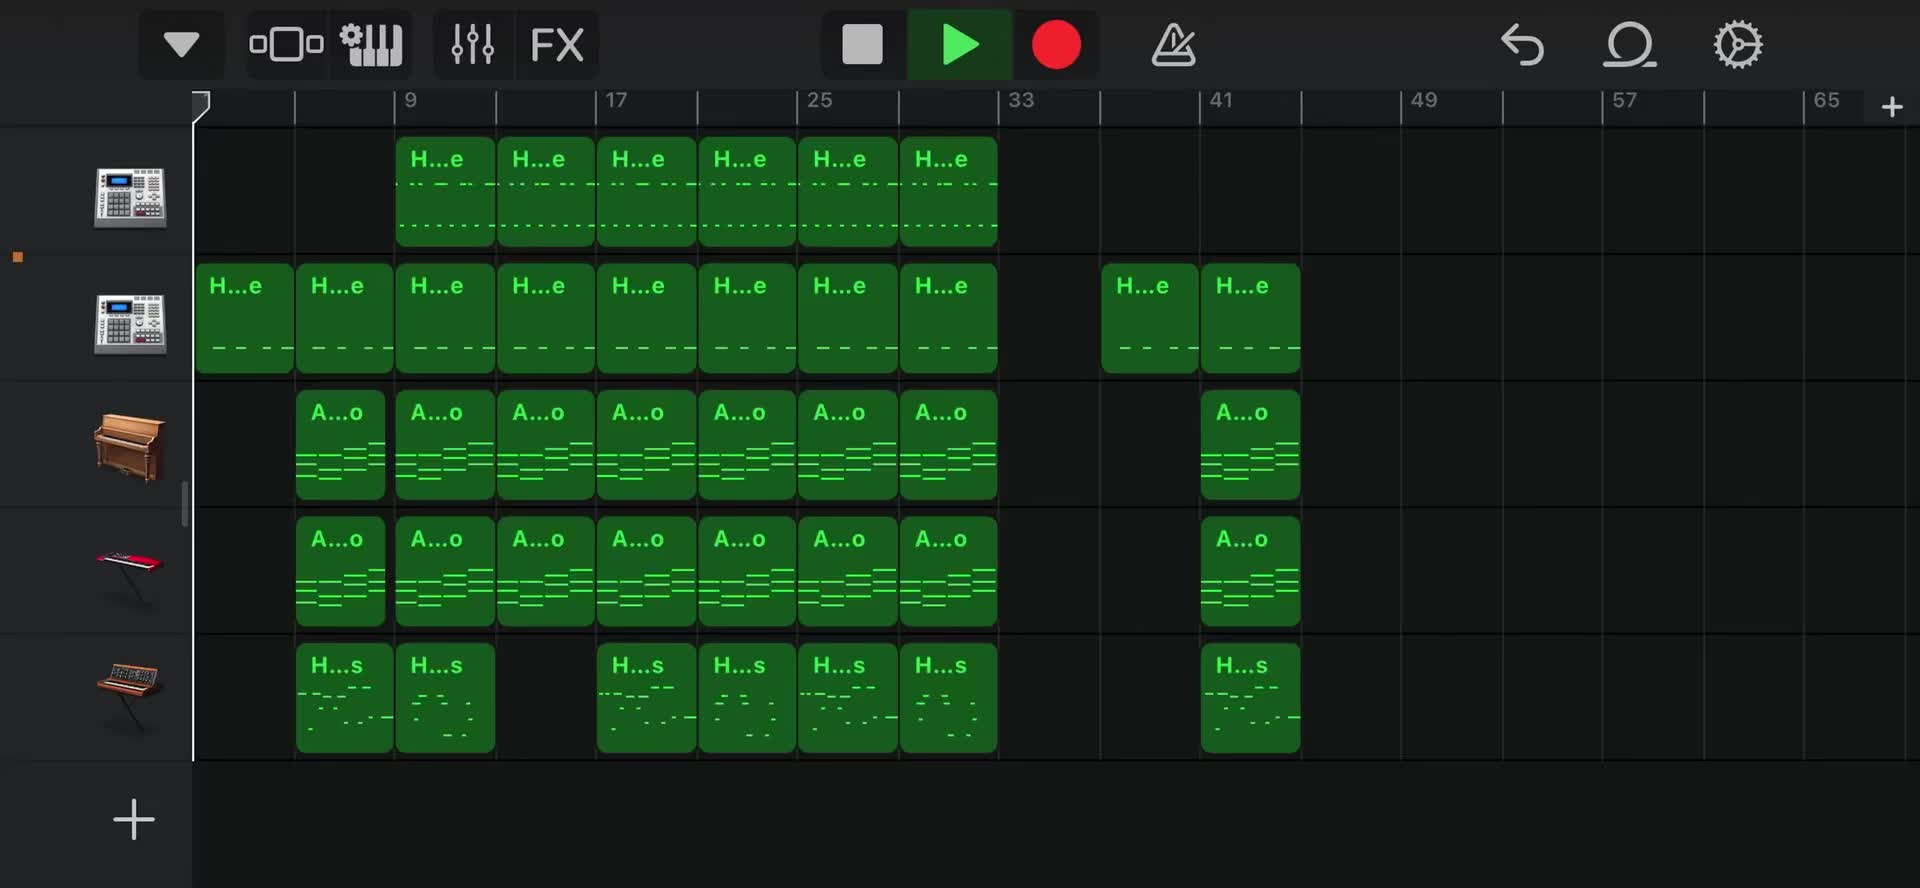Add song section with plus at ruler end

click(1891, 107)
